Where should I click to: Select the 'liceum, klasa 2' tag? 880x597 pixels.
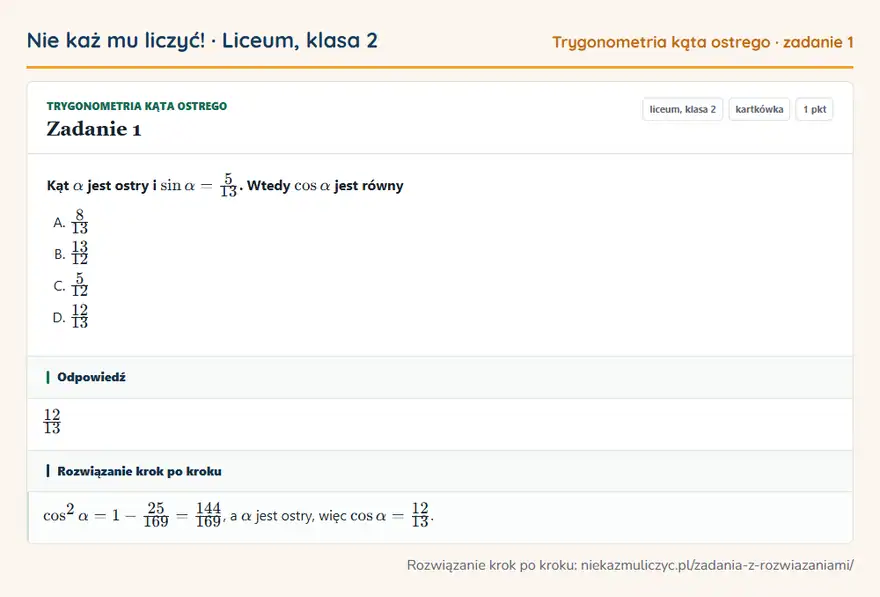682,109
